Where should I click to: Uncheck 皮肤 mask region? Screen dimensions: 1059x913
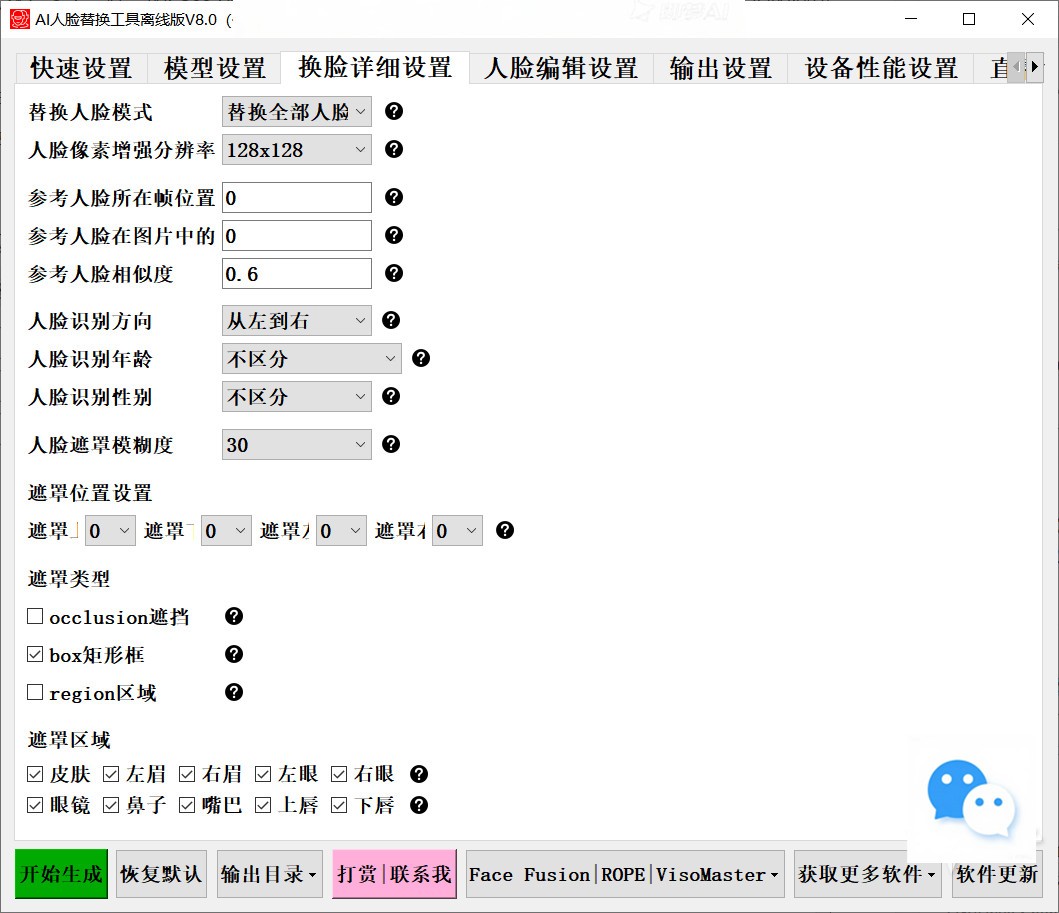coord(35,774)
